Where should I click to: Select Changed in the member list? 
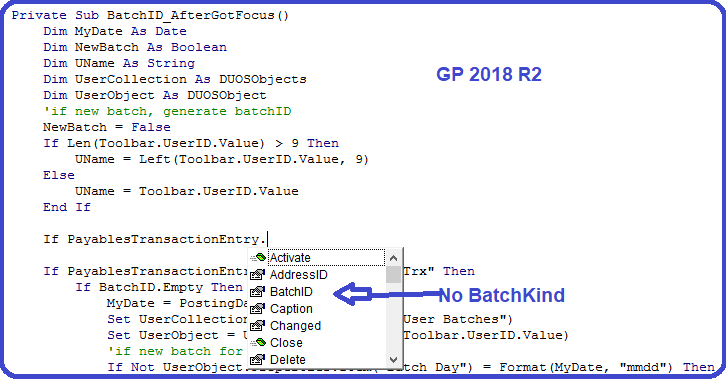295,326
